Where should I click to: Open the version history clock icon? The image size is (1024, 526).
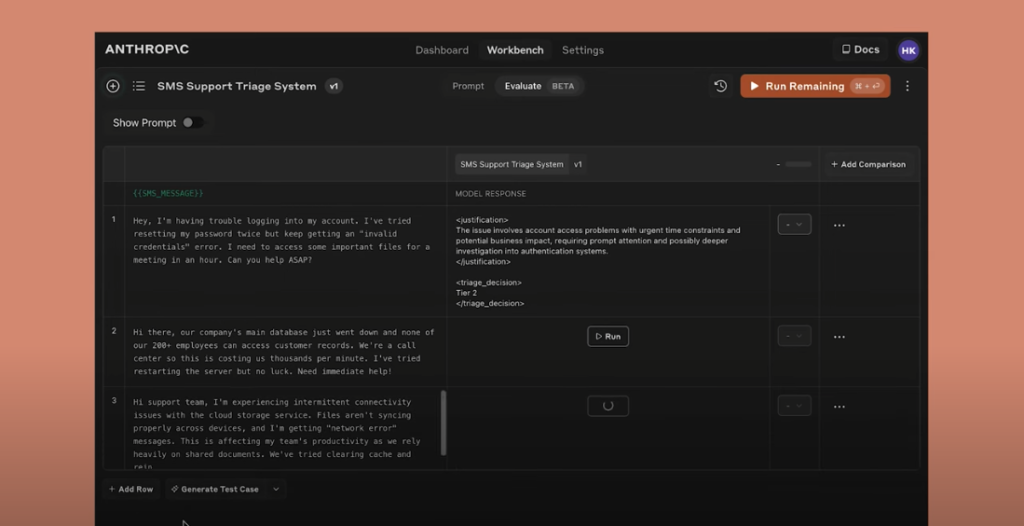(x=720, y=86)
